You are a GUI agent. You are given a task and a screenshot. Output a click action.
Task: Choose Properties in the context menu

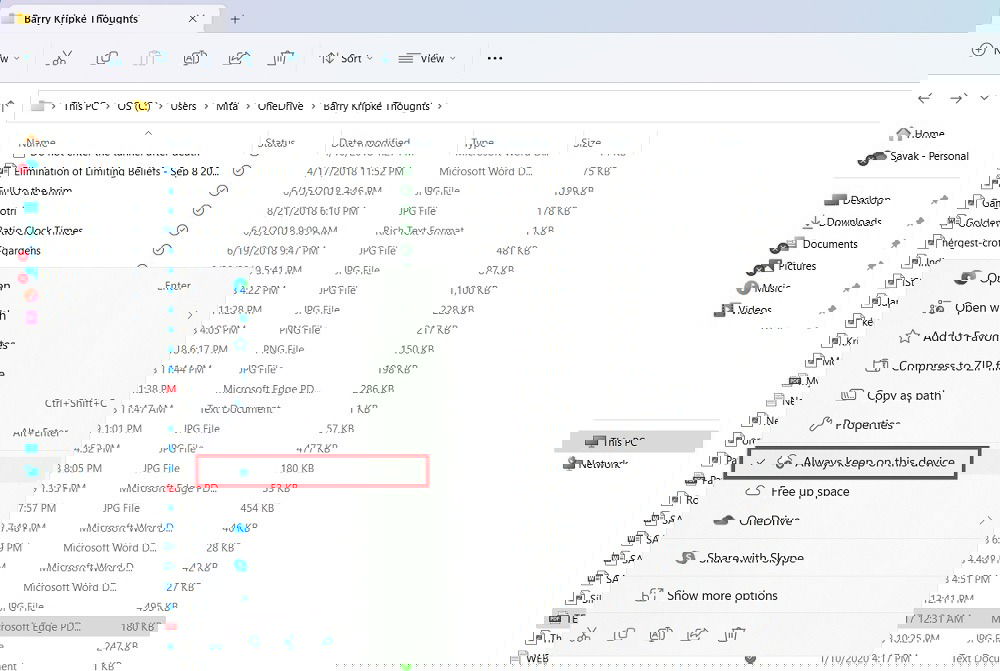(855, 425)
